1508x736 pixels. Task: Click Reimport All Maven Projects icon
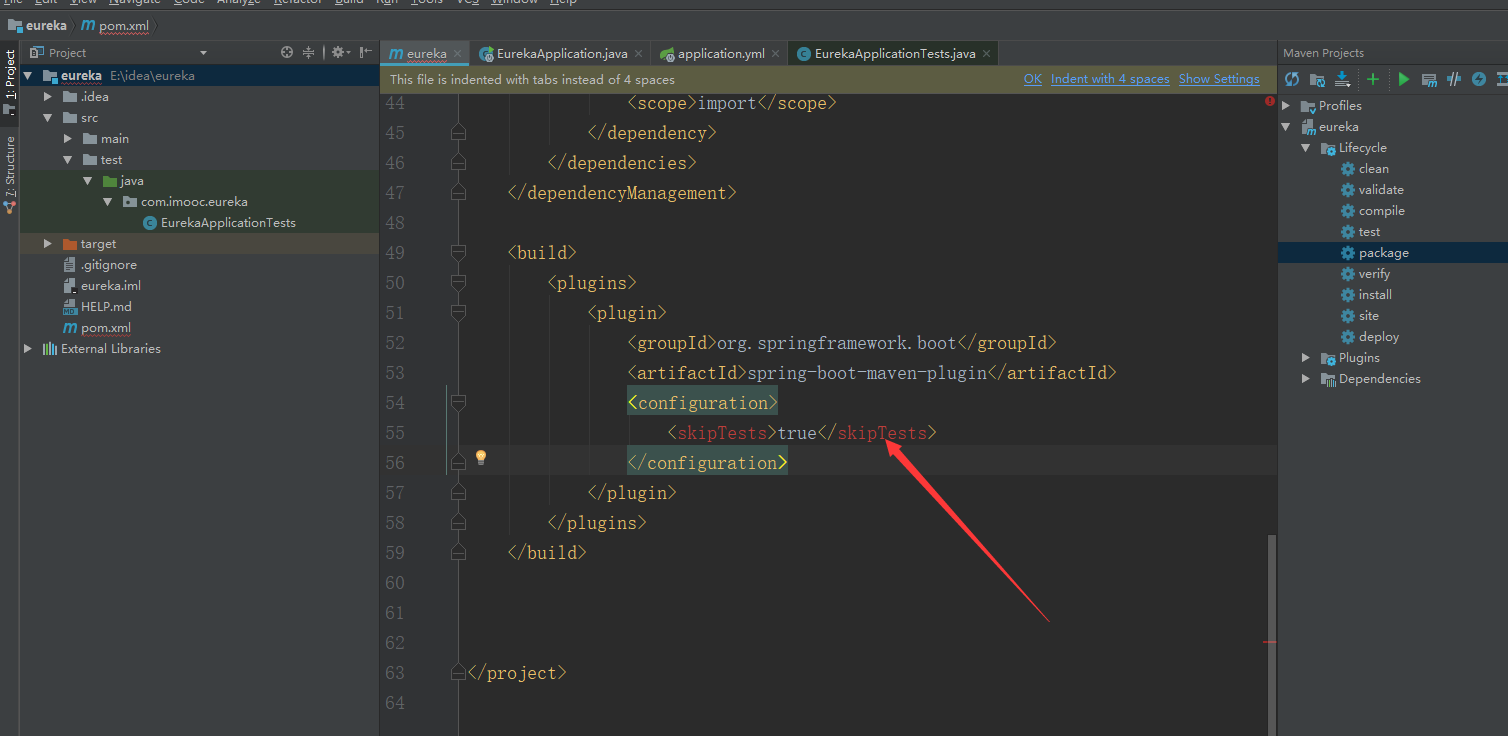tap(1292, 79)
